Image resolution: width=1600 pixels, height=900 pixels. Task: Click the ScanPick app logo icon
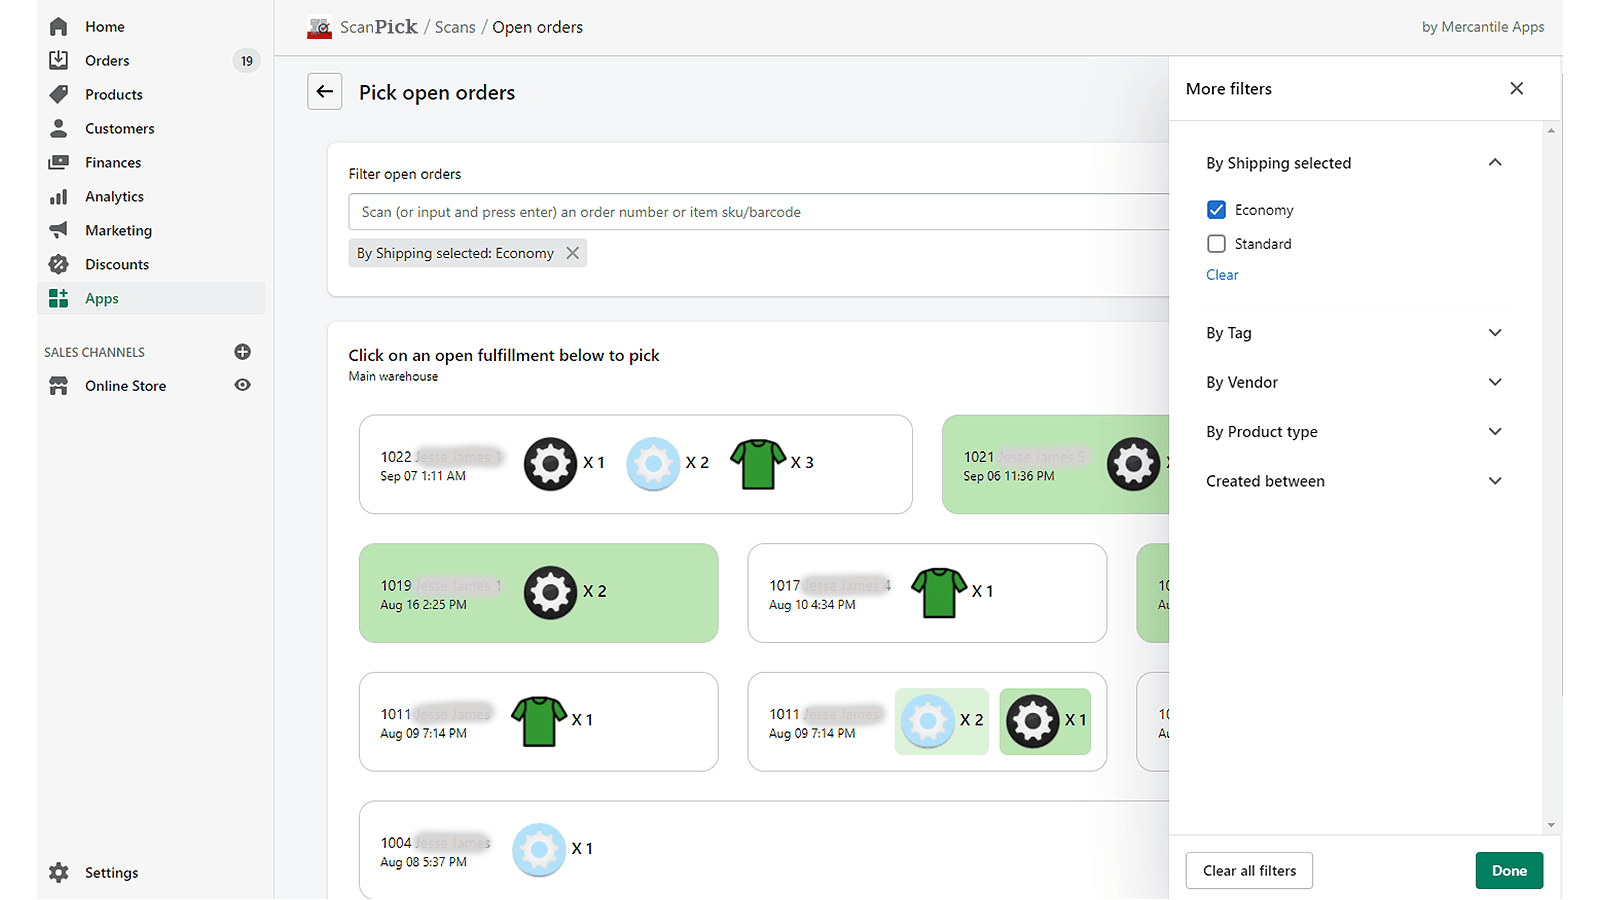[x=319, y=27]
